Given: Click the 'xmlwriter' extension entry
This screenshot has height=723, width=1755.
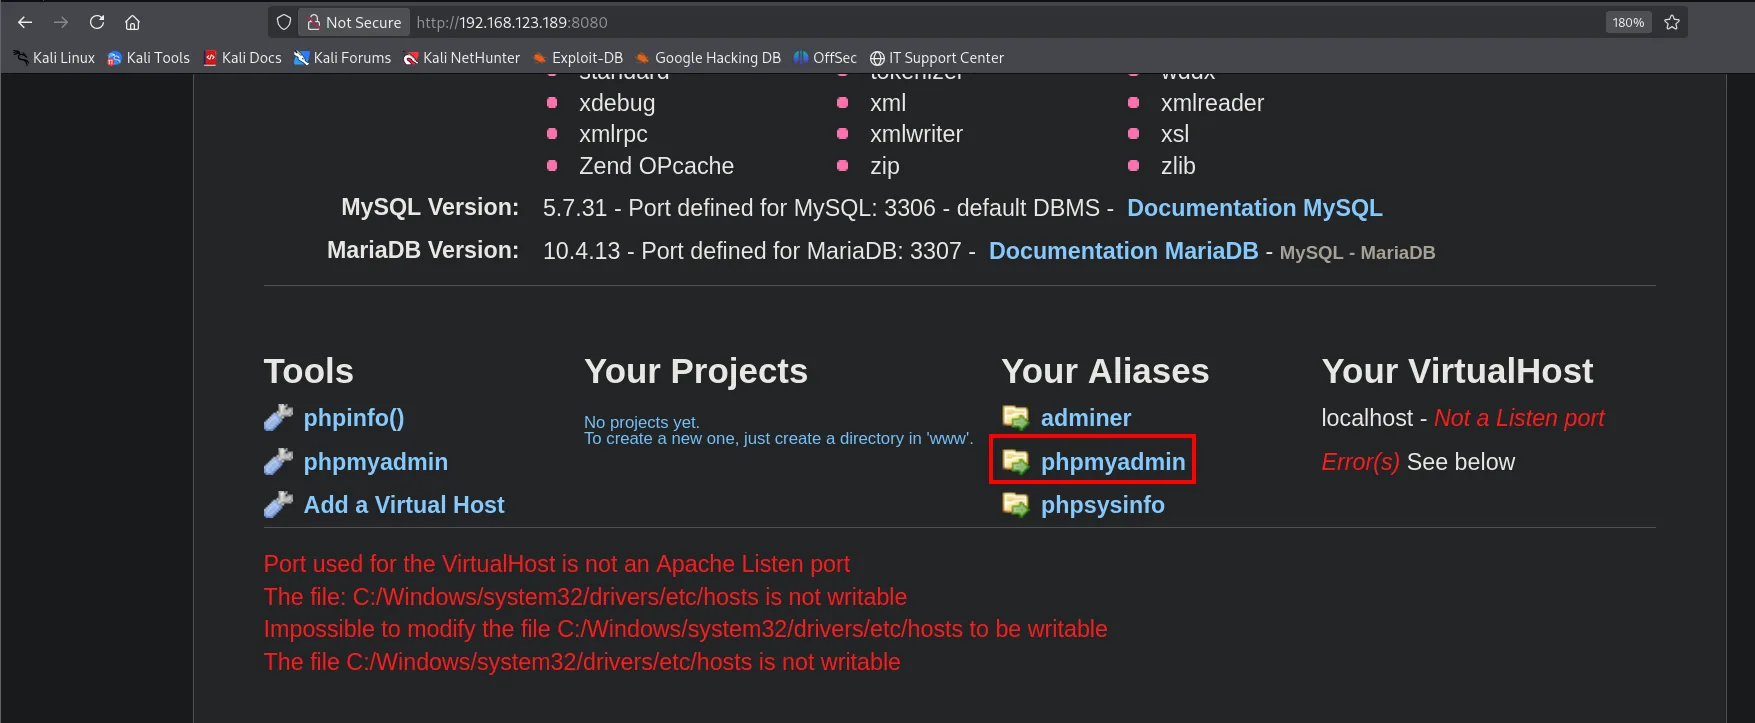Looking at the screenshot, I should pyautogui.click(x=916, y=134).
